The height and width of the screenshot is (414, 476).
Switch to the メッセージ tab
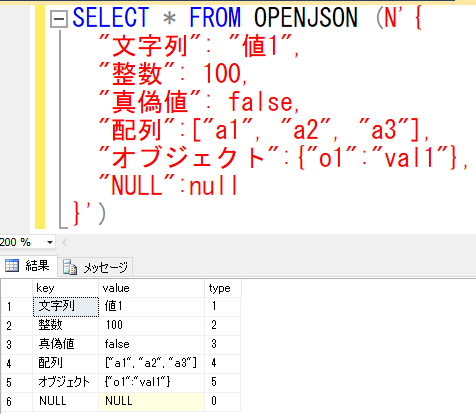[x=96, y=267]
